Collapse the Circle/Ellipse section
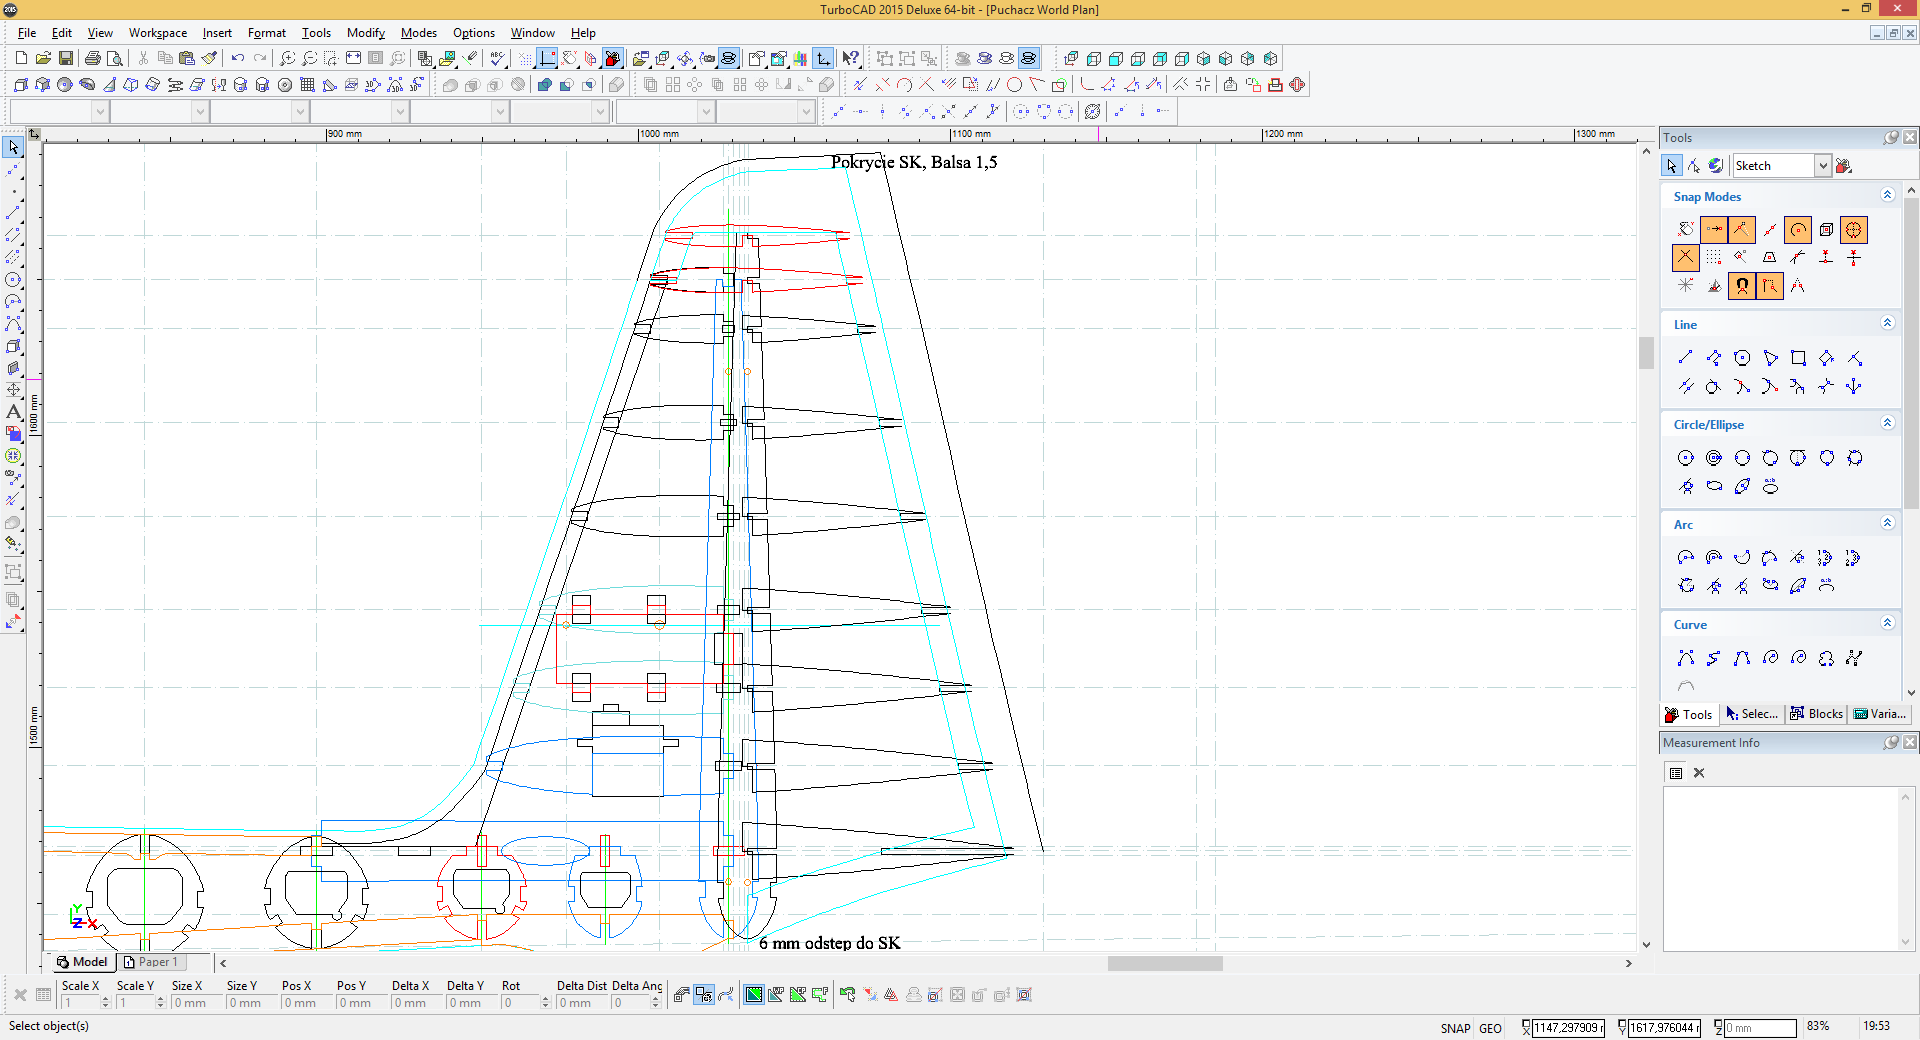Image resolution: width=1920 pixels, height=1040 pixels. (1887, 424)
